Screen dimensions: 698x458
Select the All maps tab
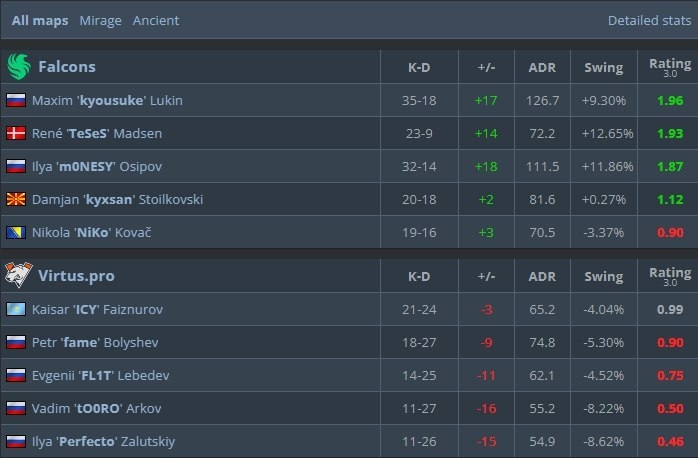point(40,20)
